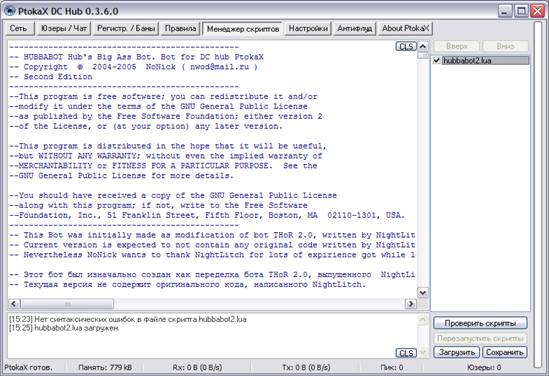Click editor vertical scroll up arrow
Image resolution: width=549 pixels, height=376 pixels.
coord(423,46)
